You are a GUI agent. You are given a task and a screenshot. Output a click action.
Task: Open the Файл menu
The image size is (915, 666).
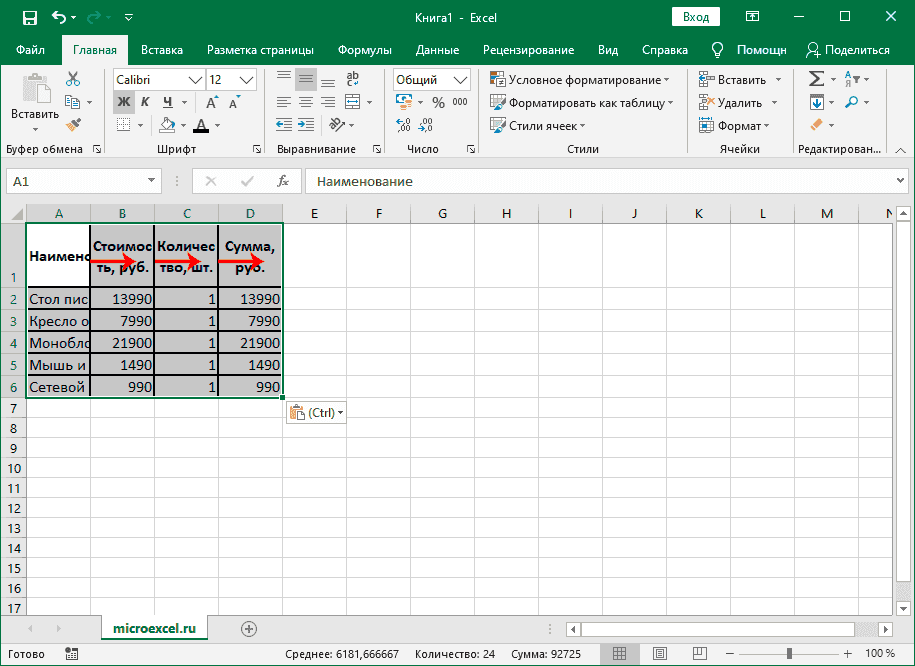(30, 50)
